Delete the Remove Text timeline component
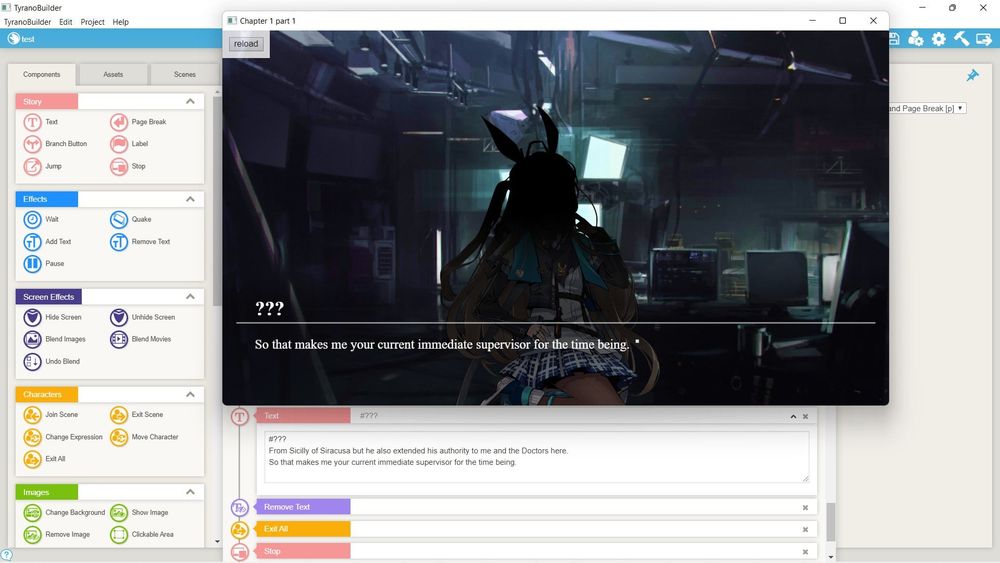 click(x=805, y=508)
